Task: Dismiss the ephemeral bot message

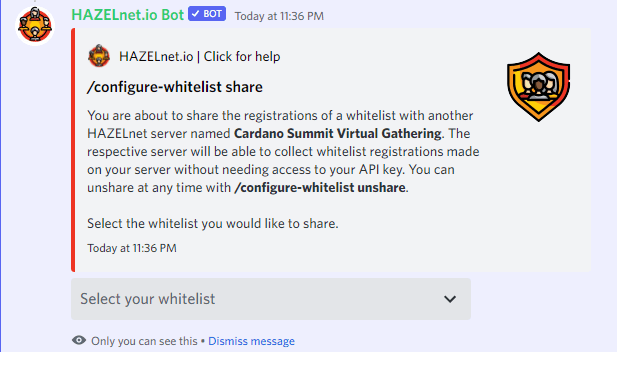Action: click(x=251, y=341)
